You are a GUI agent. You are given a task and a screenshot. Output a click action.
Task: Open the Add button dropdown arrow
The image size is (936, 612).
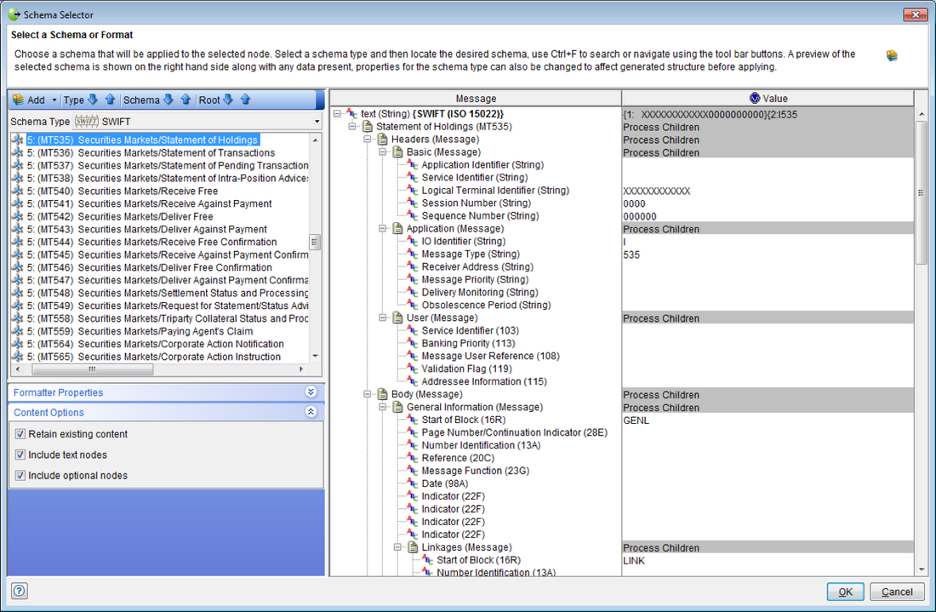point(54,100)
